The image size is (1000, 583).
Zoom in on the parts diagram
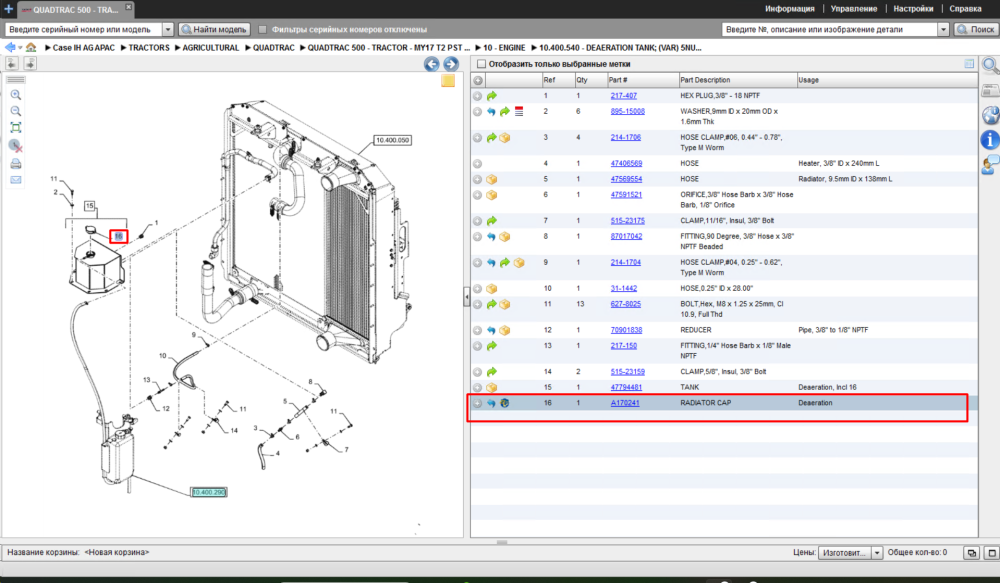16,95
